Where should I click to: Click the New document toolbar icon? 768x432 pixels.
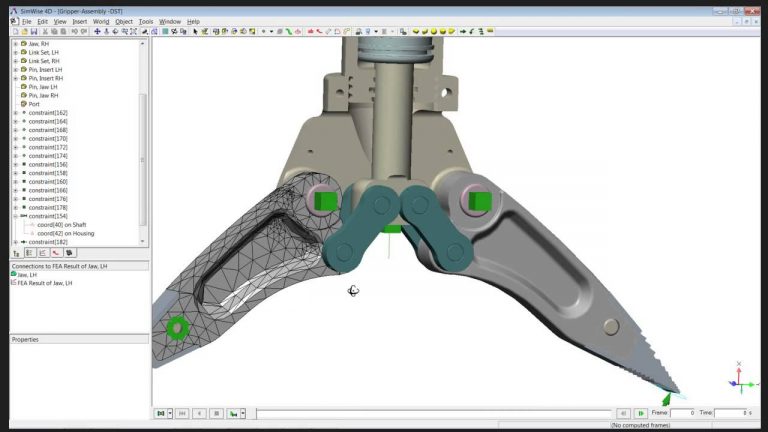[16, 31]
